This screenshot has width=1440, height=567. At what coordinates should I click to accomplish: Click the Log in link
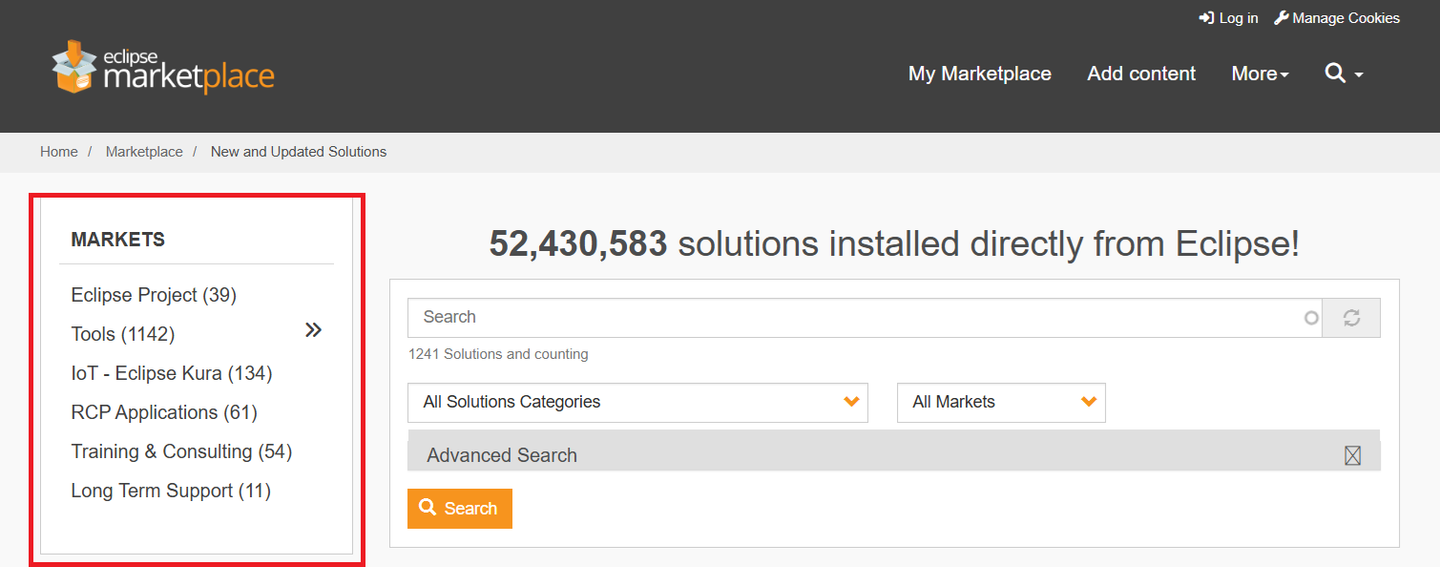[1229, 18]
